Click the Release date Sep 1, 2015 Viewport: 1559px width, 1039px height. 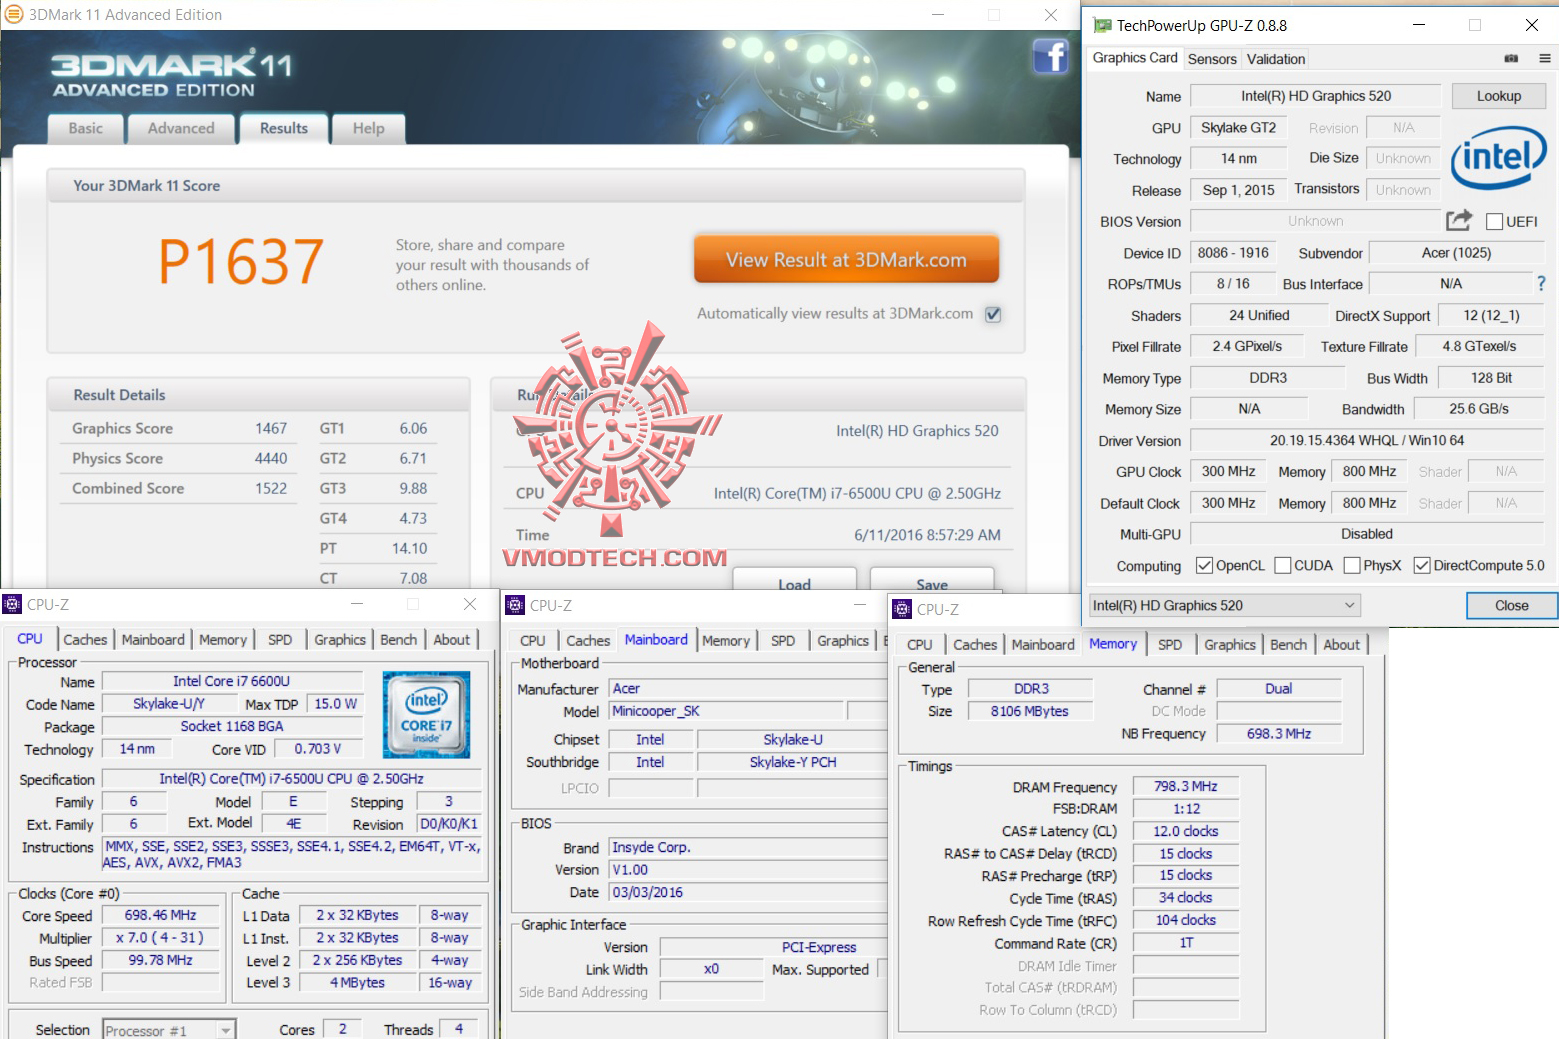click(x=1238, y=190)
